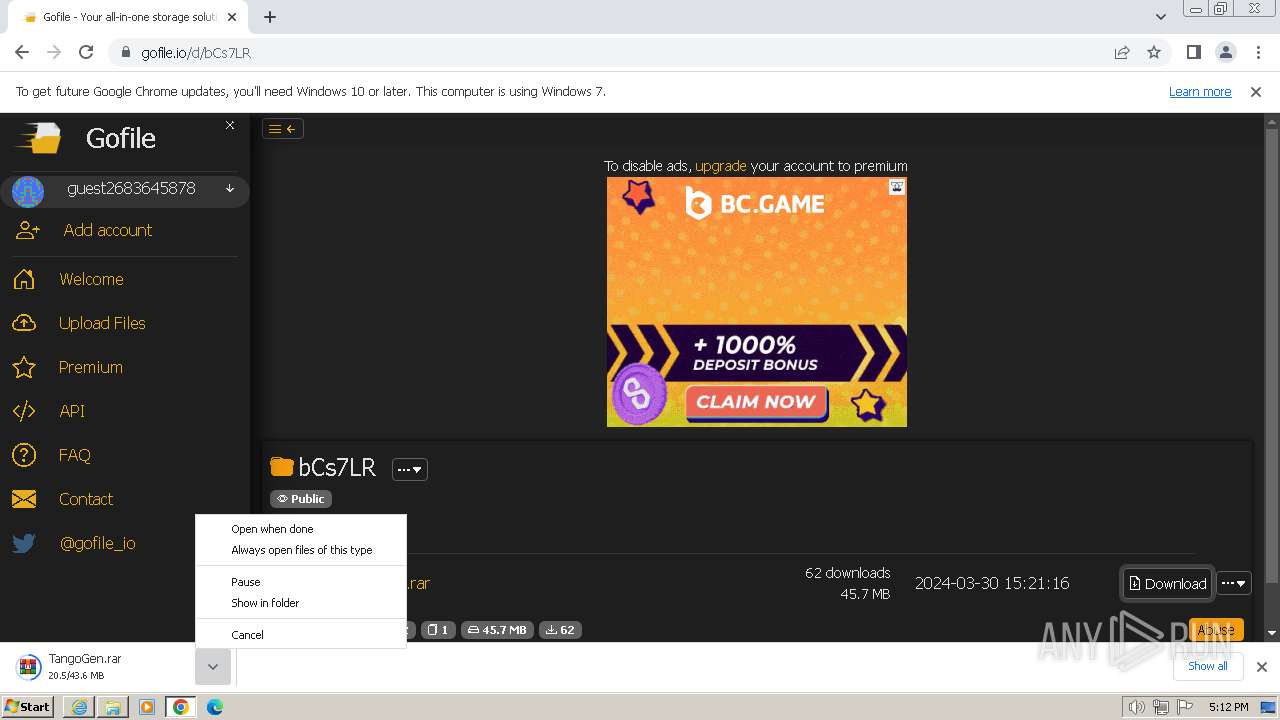Toggle the Chrome side panel
This screenshot has height=720, width=1280.
[1193, 52]
